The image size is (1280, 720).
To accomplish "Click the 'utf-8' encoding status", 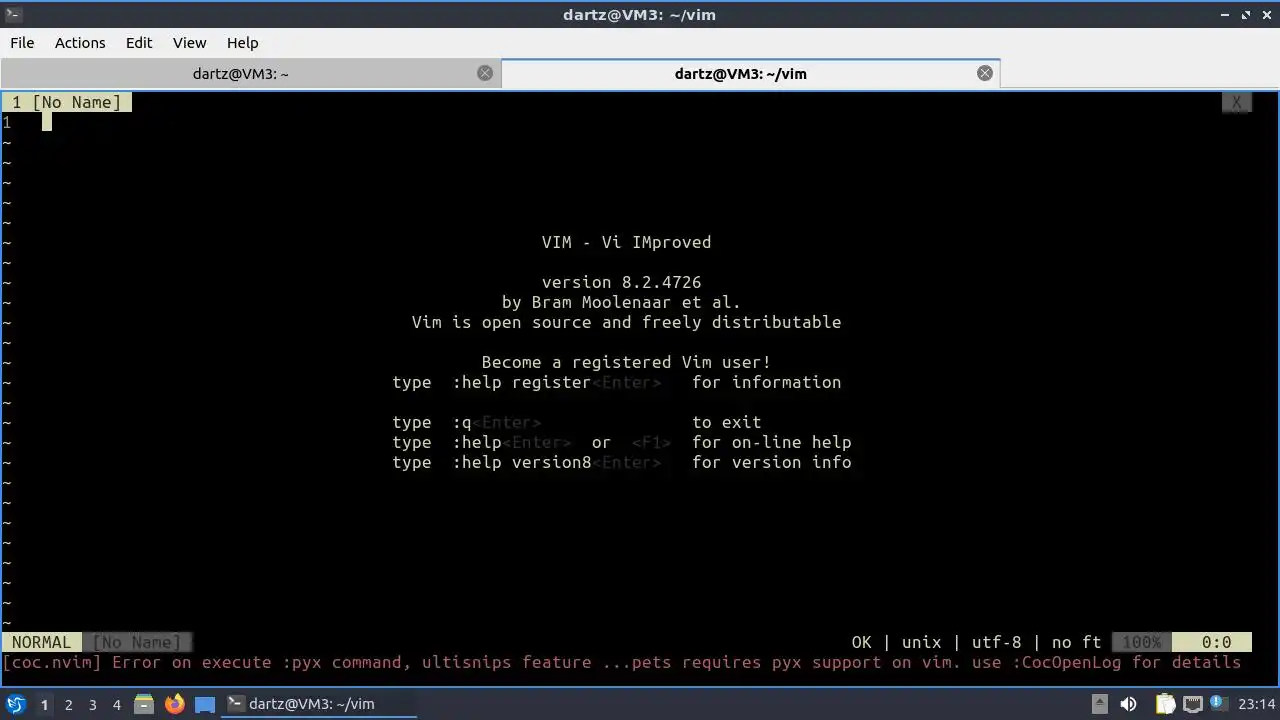I will (x=996, y=642).
